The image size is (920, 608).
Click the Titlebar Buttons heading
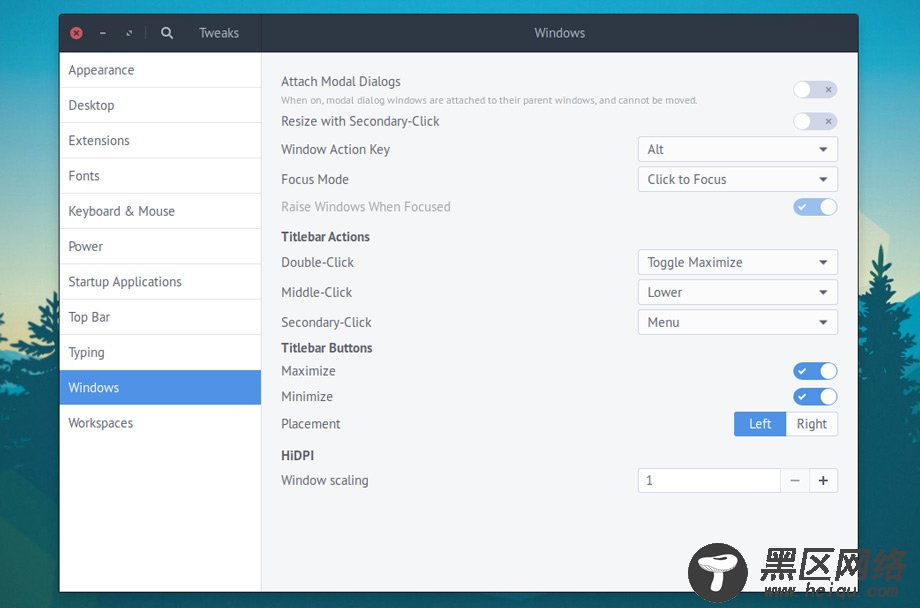pyautogui.click(x=327, y=348)
